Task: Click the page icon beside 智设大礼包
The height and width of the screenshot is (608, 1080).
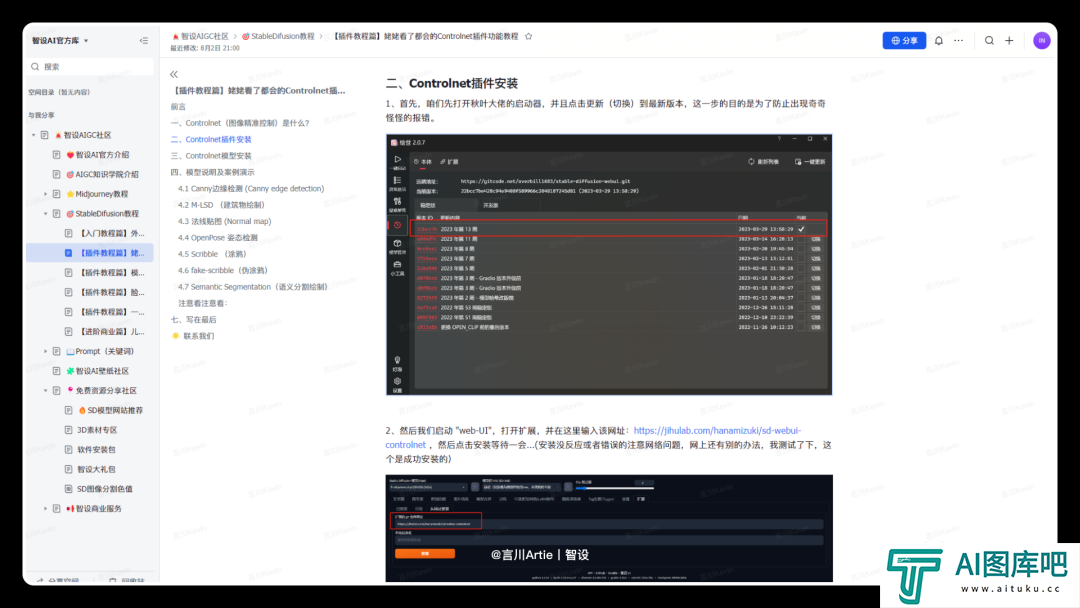Action: (68, 469)
